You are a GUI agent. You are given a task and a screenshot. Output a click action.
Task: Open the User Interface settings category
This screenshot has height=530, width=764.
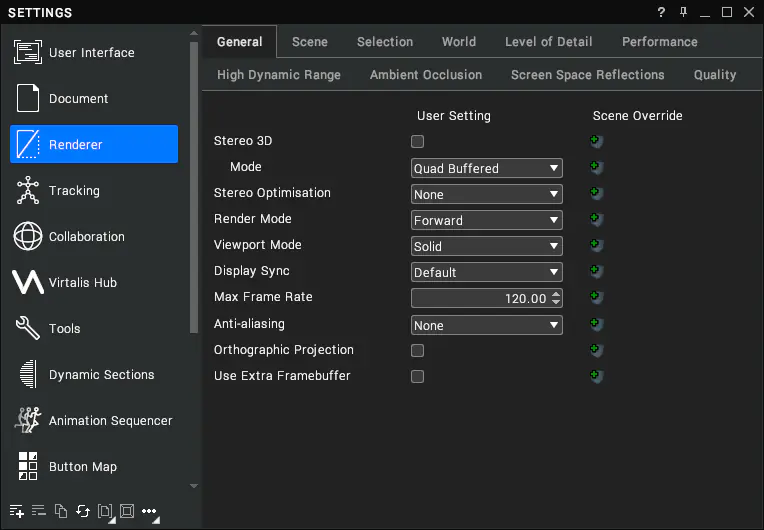pyautogui.click(x=94, y=53)
